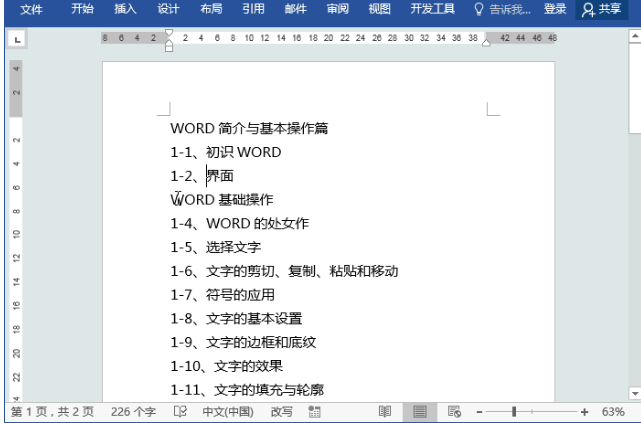Click the vertical scrollbar down arrow
Screen dimensions: 641x423
[634, 394]
